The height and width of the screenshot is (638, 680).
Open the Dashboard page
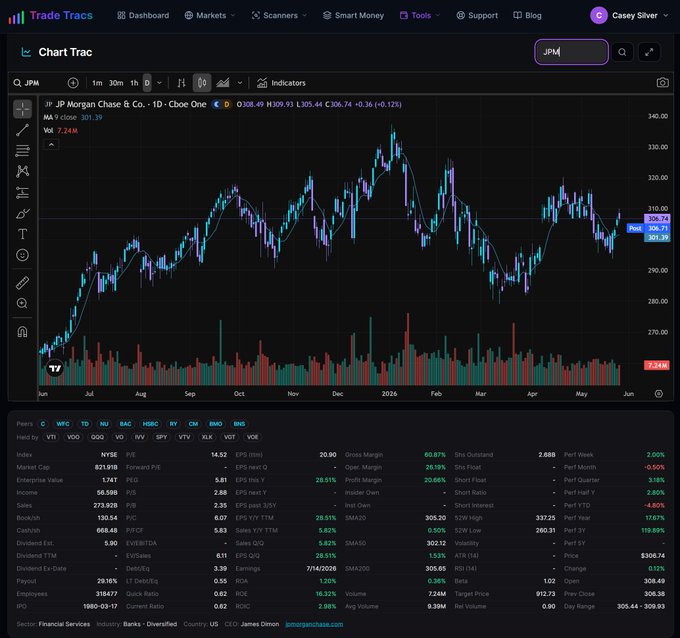(x=143, y=16)
